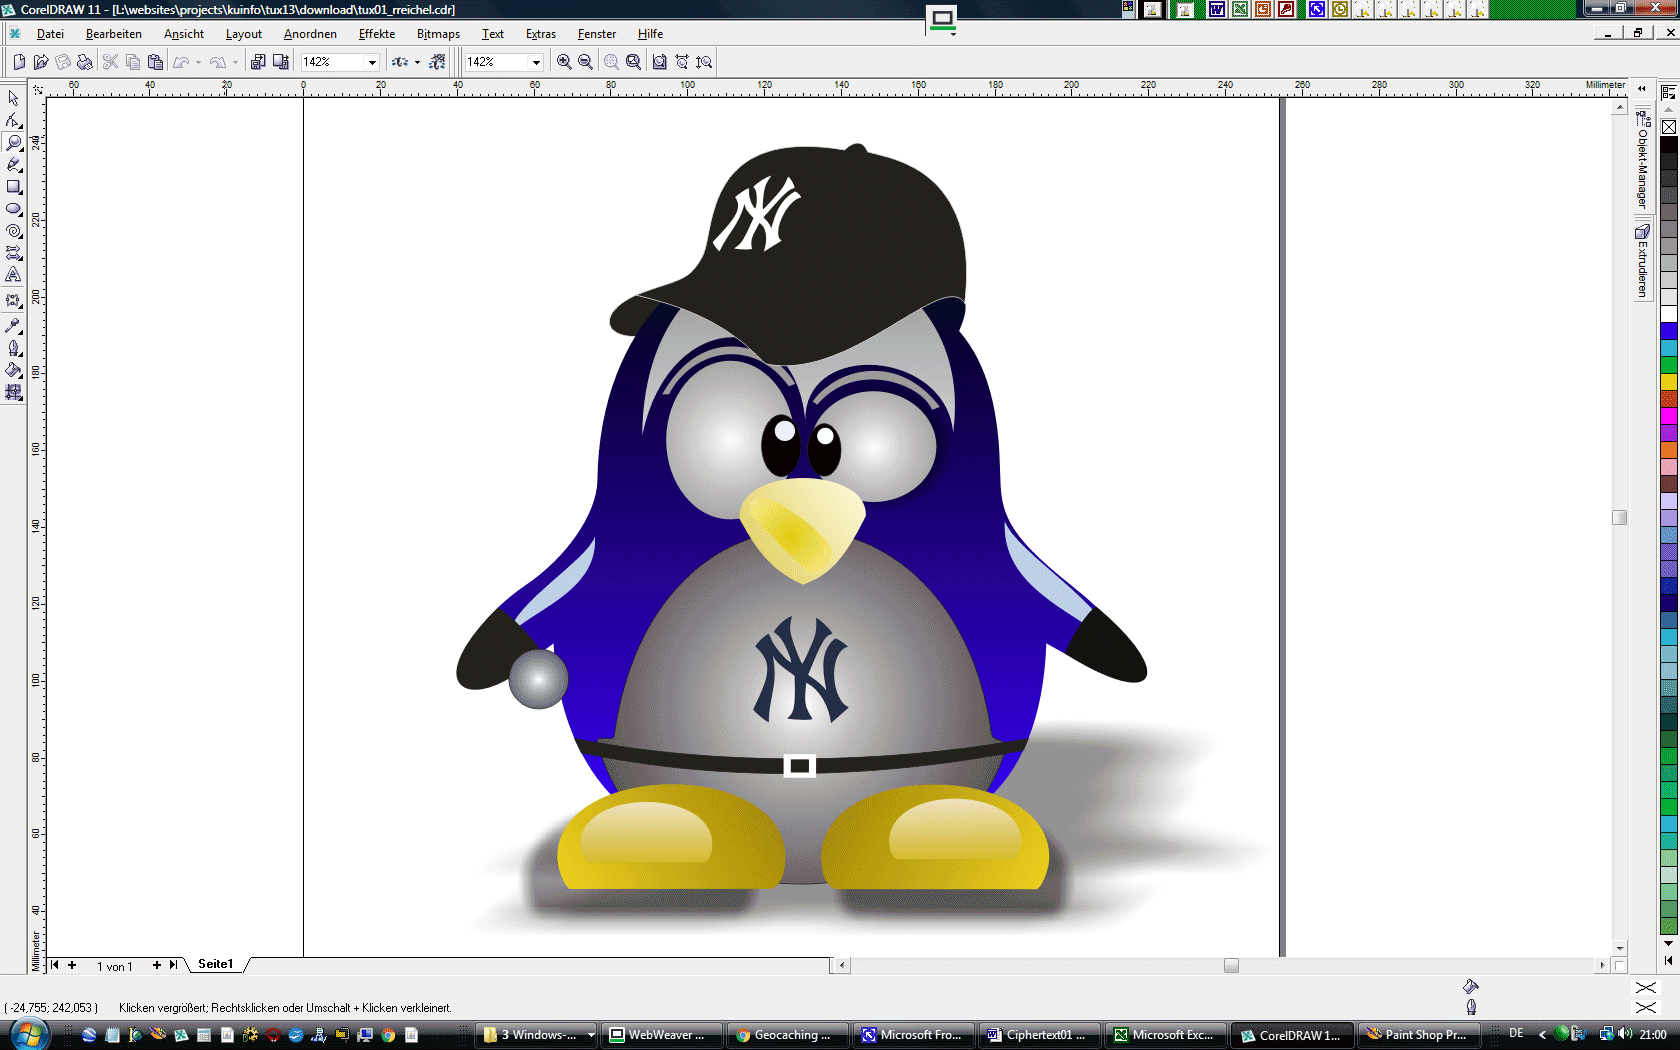Select the Text tool
This screenshot has width=1680, height=1050.
[13, 274]
